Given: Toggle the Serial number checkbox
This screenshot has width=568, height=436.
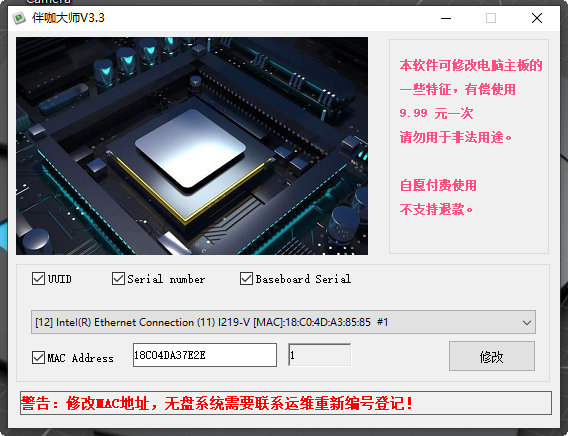Looking at the screenshot, I should [118, 279].
